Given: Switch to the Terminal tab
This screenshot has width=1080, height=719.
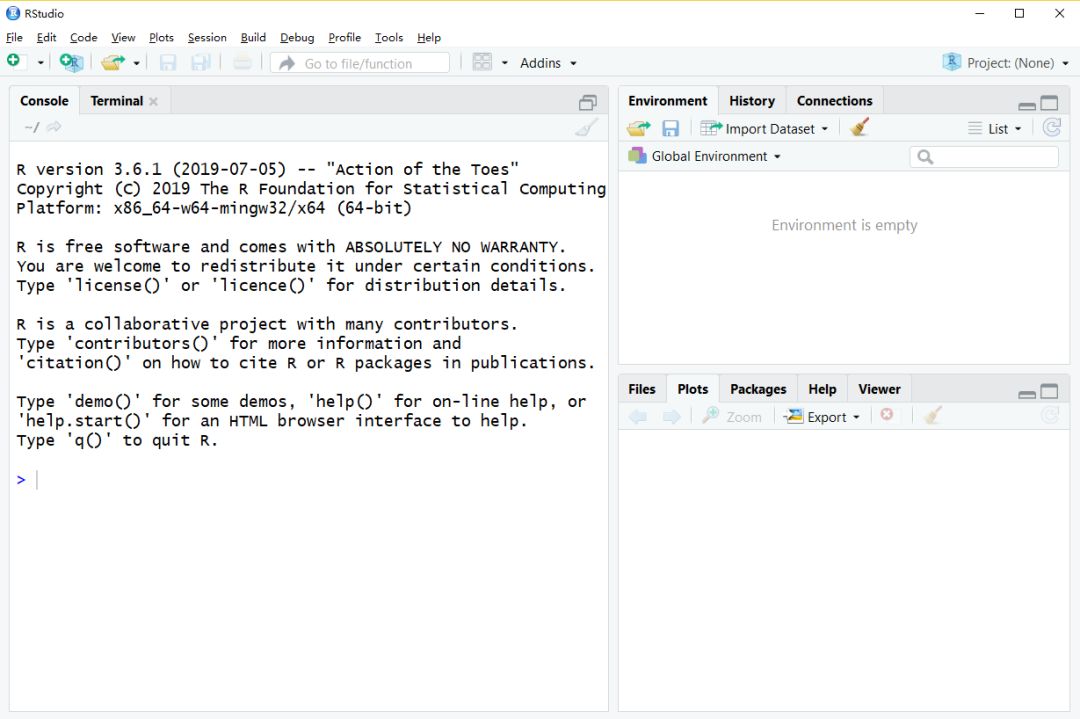Looking at the screenshot, I should (x=116, y=101).
